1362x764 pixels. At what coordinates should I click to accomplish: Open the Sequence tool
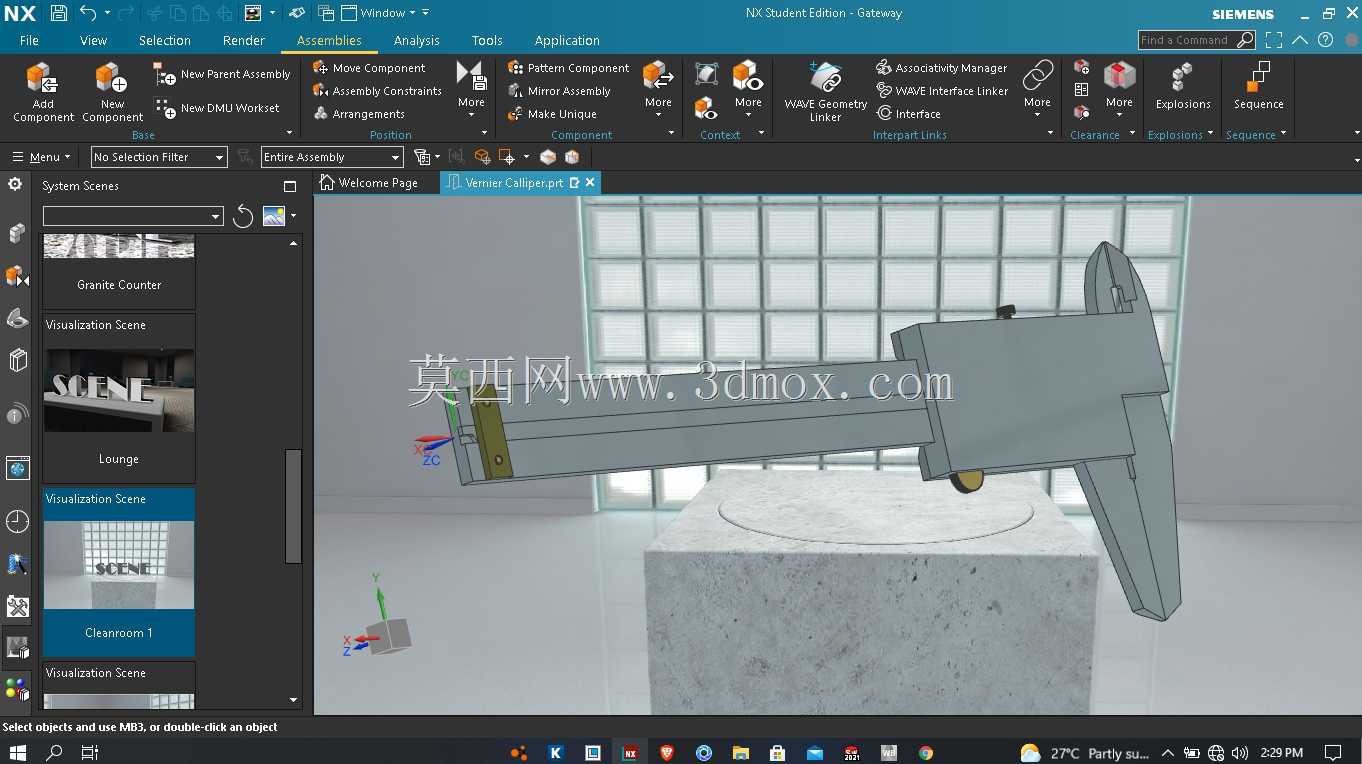click(1258, 86)
